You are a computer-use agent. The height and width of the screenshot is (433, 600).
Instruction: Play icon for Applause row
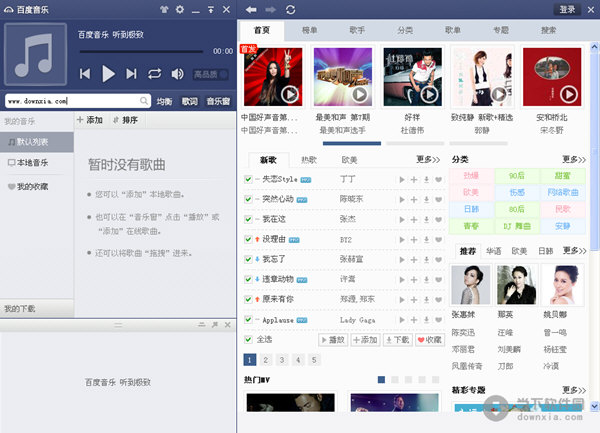(x=402, y=320)
